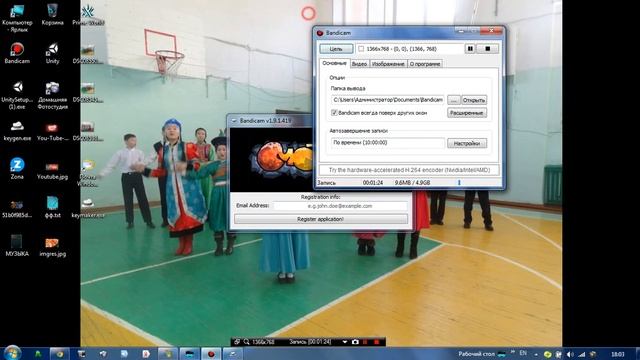Toggle the checkbox beside 1366x768 target
640x360 pixels.
tap(361, 49)
